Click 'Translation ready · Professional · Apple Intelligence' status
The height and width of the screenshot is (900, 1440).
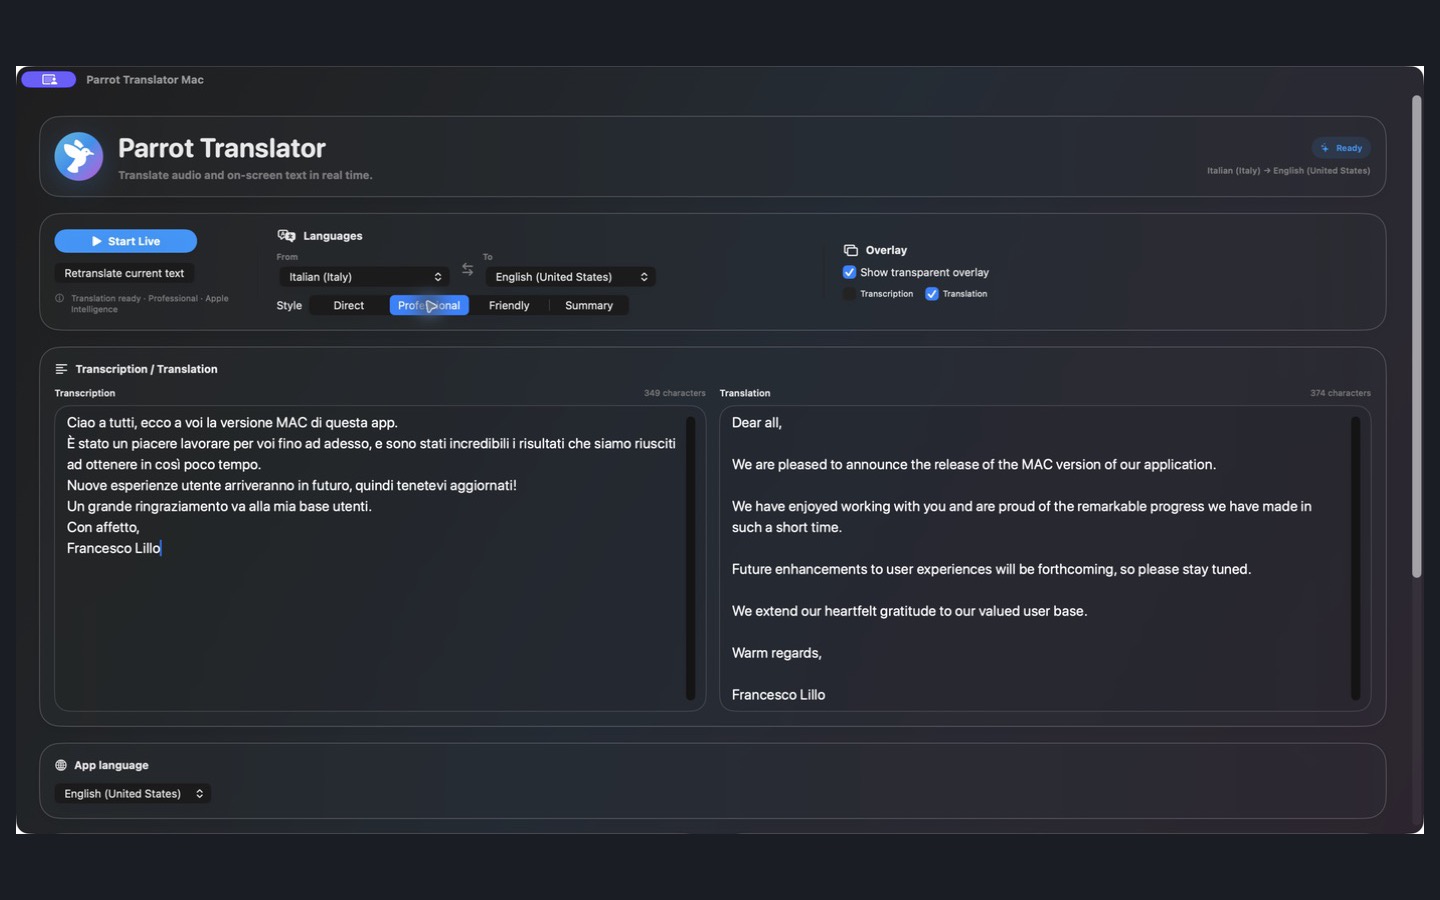point(150,304)
